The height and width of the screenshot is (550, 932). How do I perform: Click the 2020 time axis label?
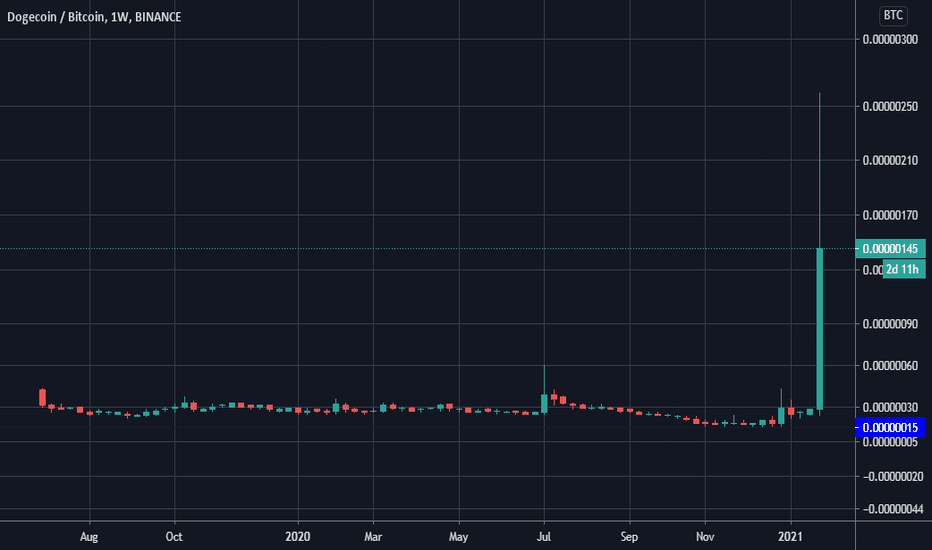pos(298,537)
